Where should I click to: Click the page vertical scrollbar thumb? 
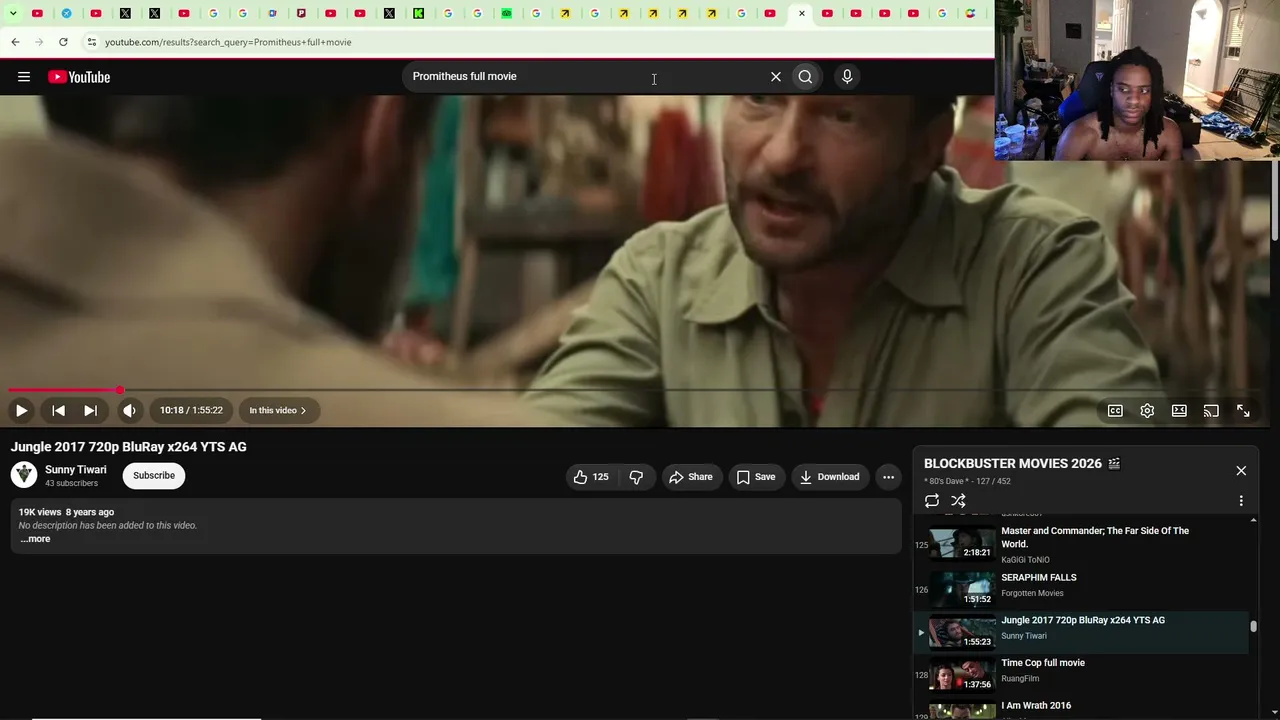click(1275, 200)
